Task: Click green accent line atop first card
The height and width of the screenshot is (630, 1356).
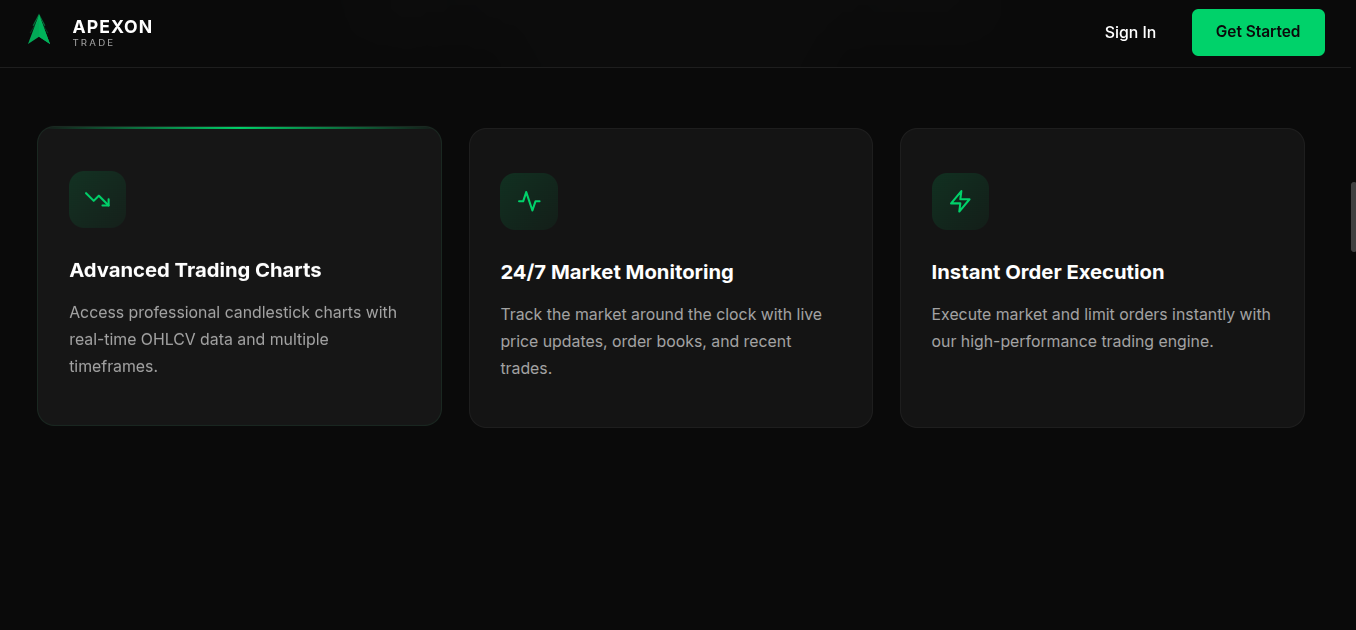Action: point(239,128)
